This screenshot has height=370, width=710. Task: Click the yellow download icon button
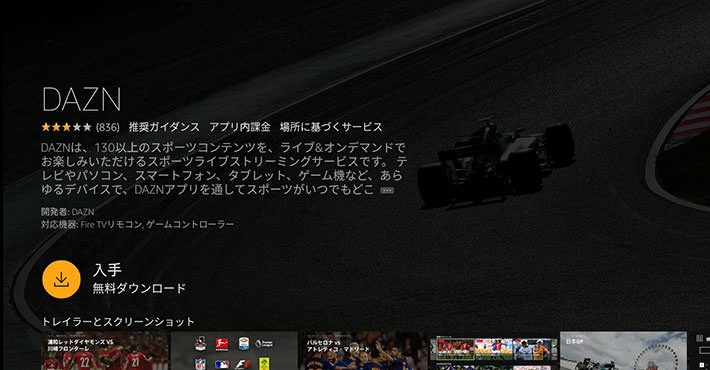(x=62, y=279)
